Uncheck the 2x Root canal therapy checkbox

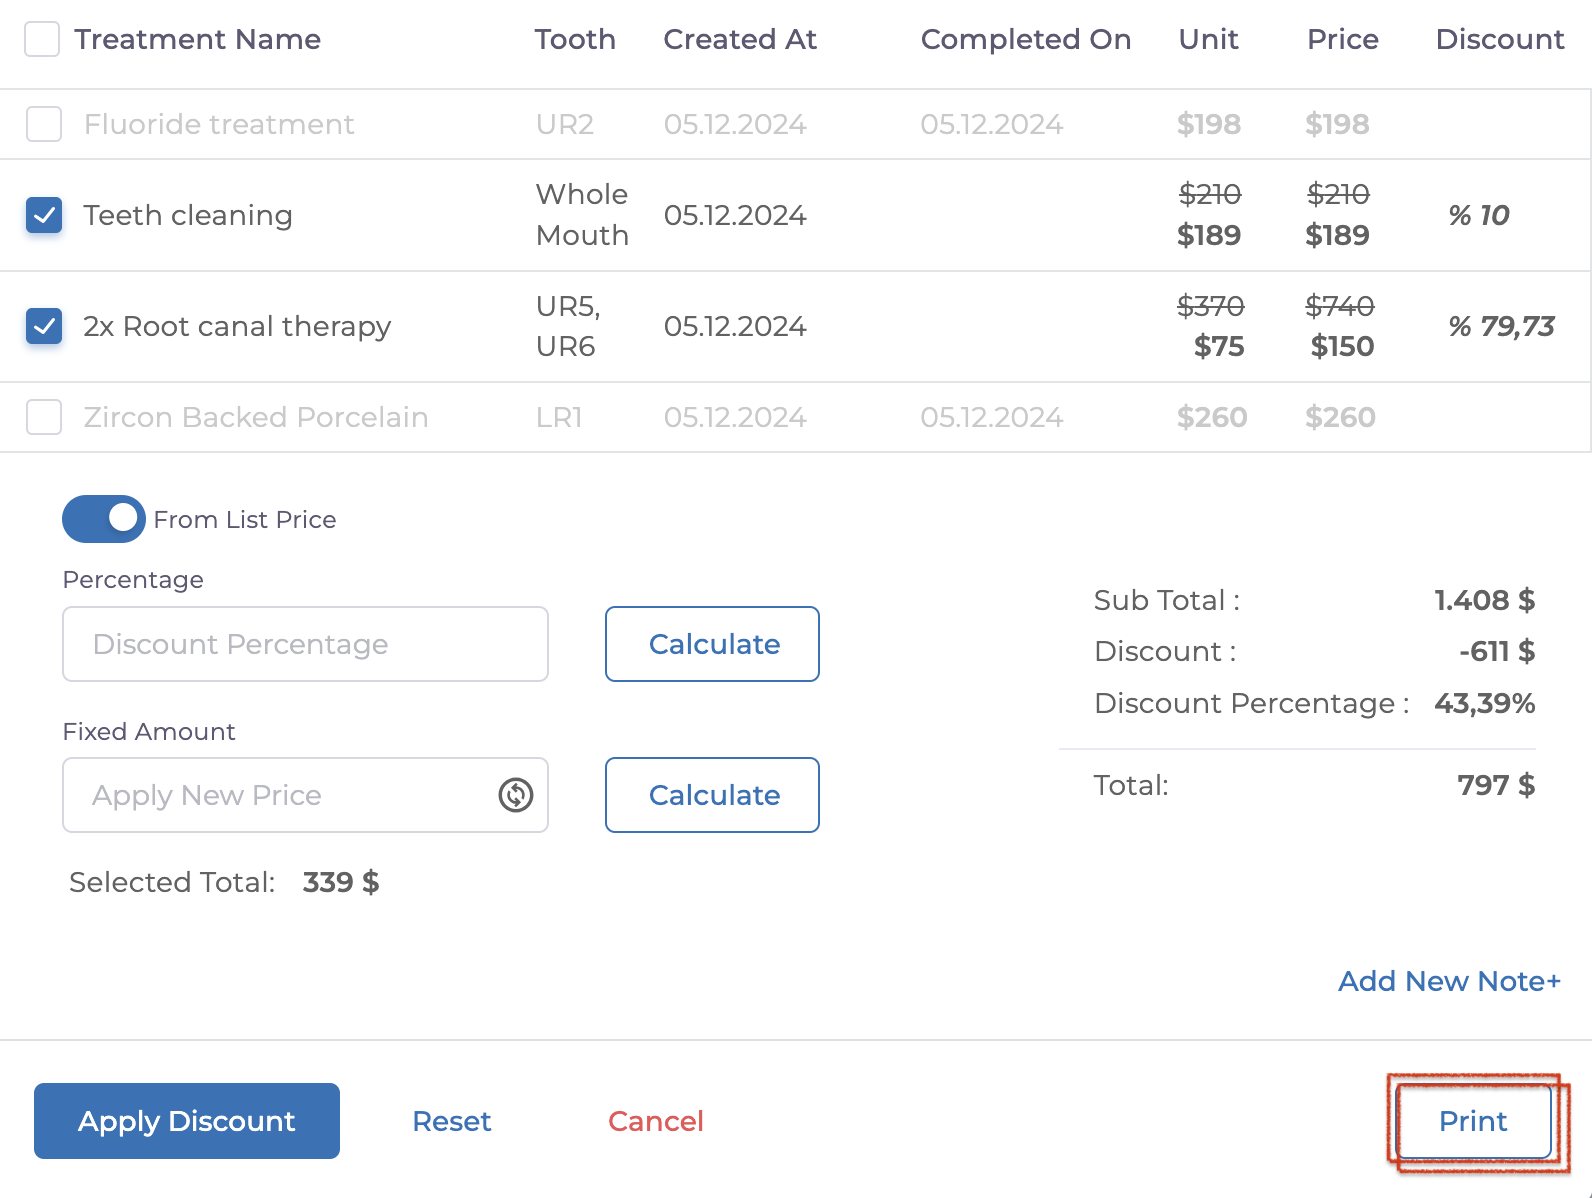tap(44, 326)
